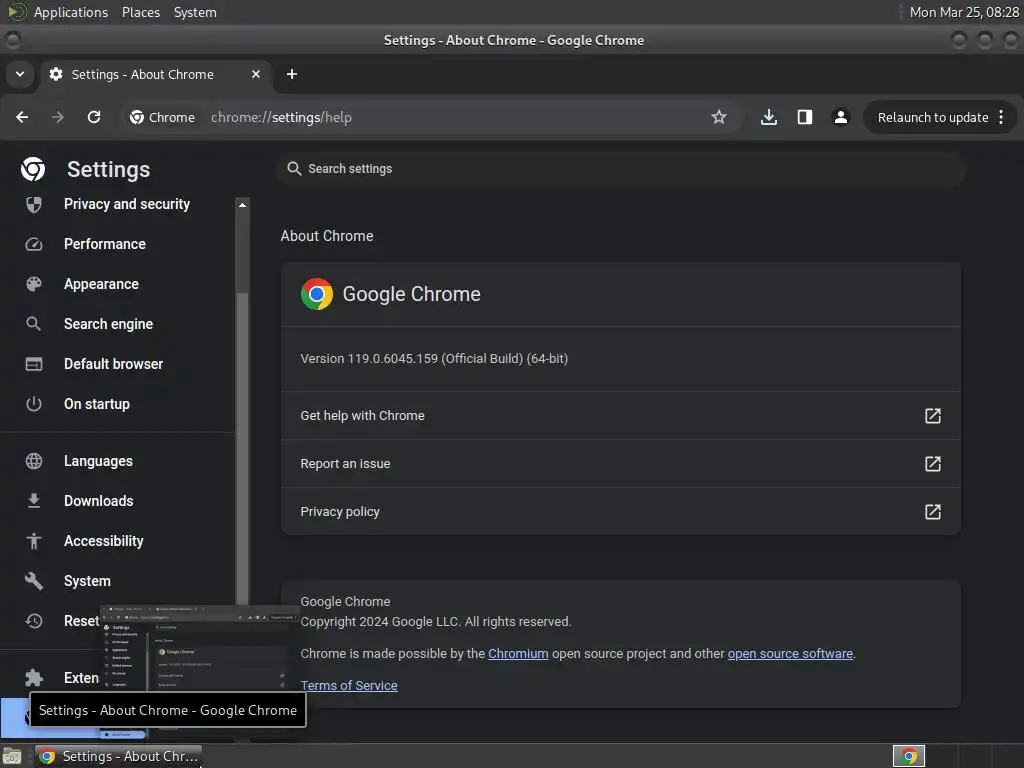Click the window preview thumbnail above taskbar
This screenshot has width=1024, height=768.
[199, 647]
